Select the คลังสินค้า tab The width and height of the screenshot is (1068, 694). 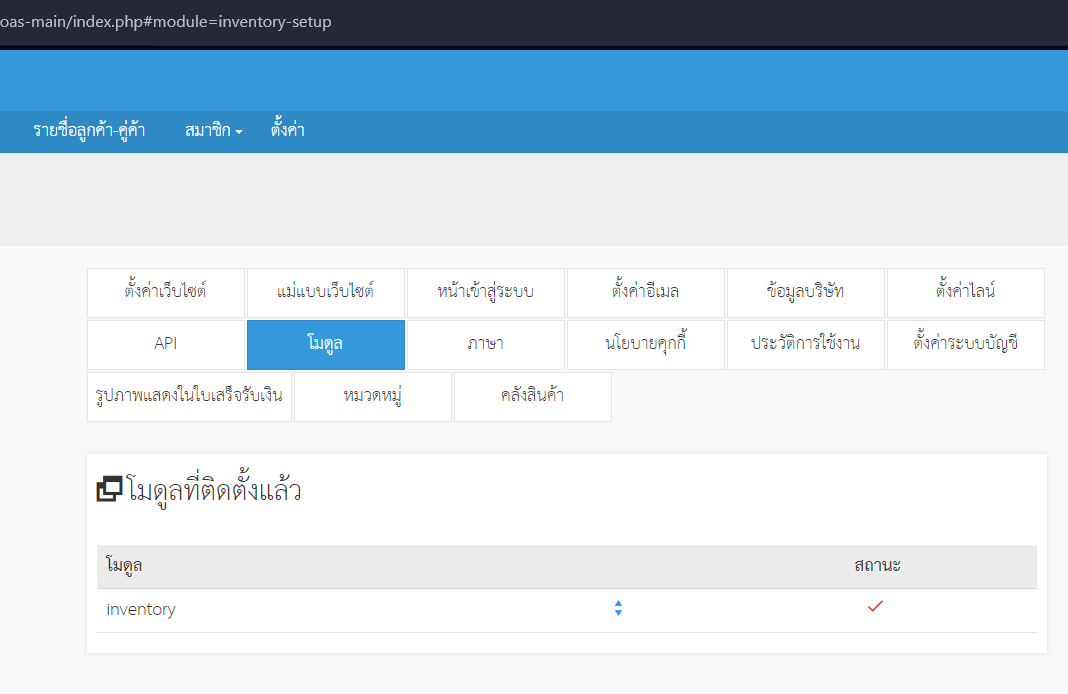(533, 396)
